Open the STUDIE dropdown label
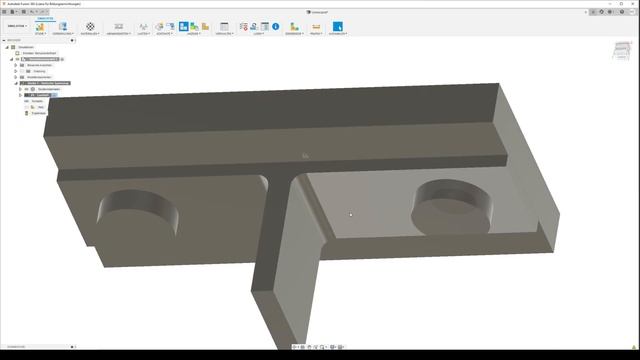Screen dimensions: 640x360 click(x=40, y=33)
